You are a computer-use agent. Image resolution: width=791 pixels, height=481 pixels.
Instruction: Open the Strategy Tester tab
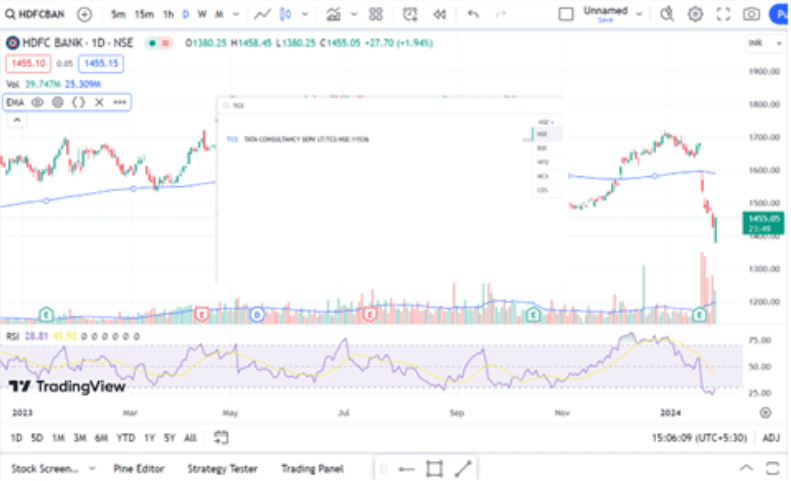coord(222,469)
